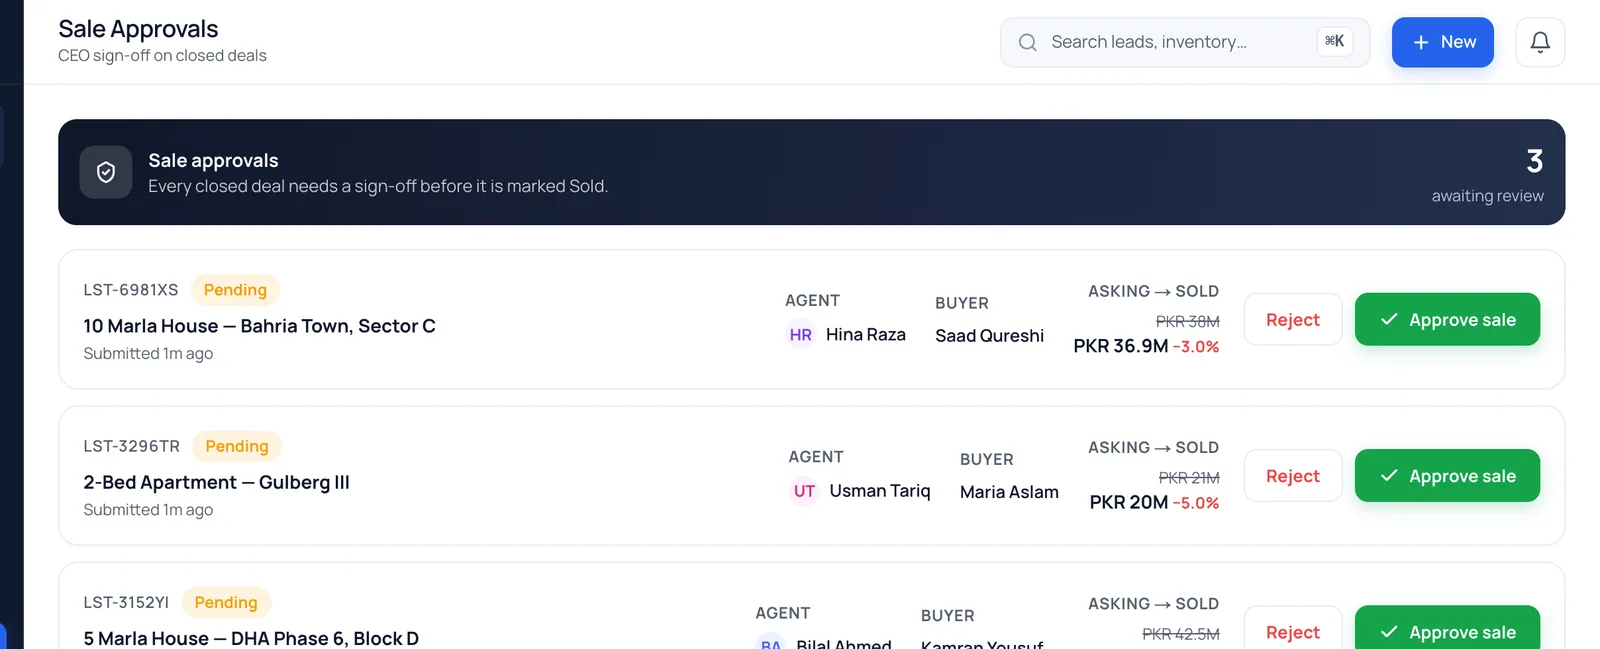Approve sale for 2-Bed Apartment Gulberg III

pos(1447,476)
